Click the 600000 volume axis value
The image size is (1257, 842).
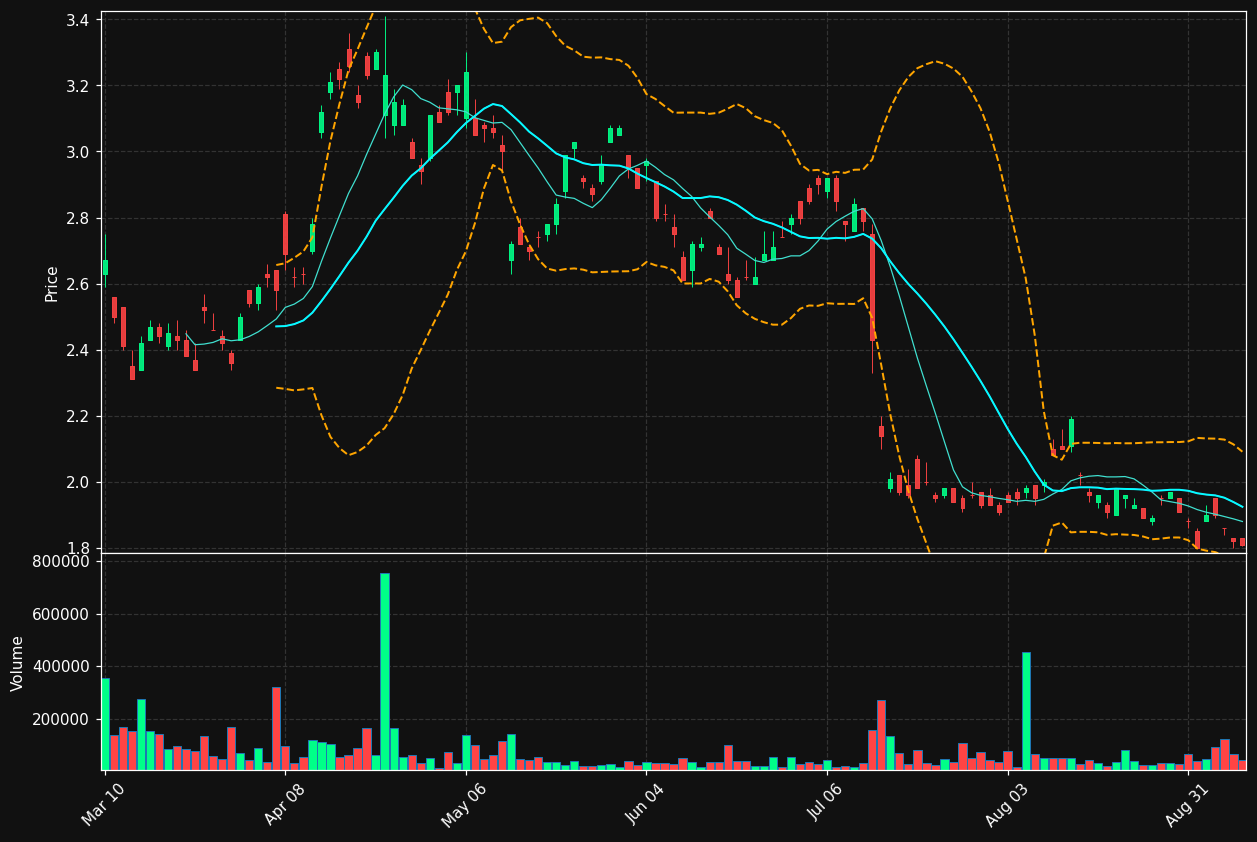coord(61,615)
